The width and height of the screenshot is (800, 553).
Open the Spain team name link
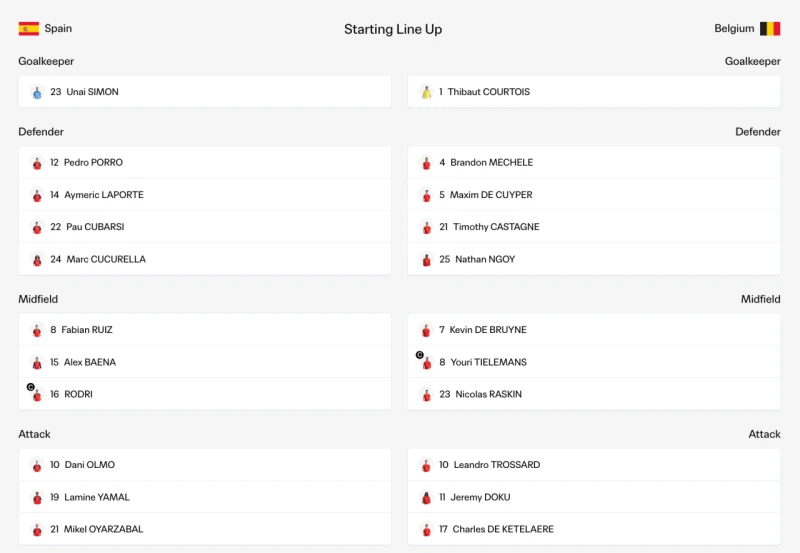58,29
